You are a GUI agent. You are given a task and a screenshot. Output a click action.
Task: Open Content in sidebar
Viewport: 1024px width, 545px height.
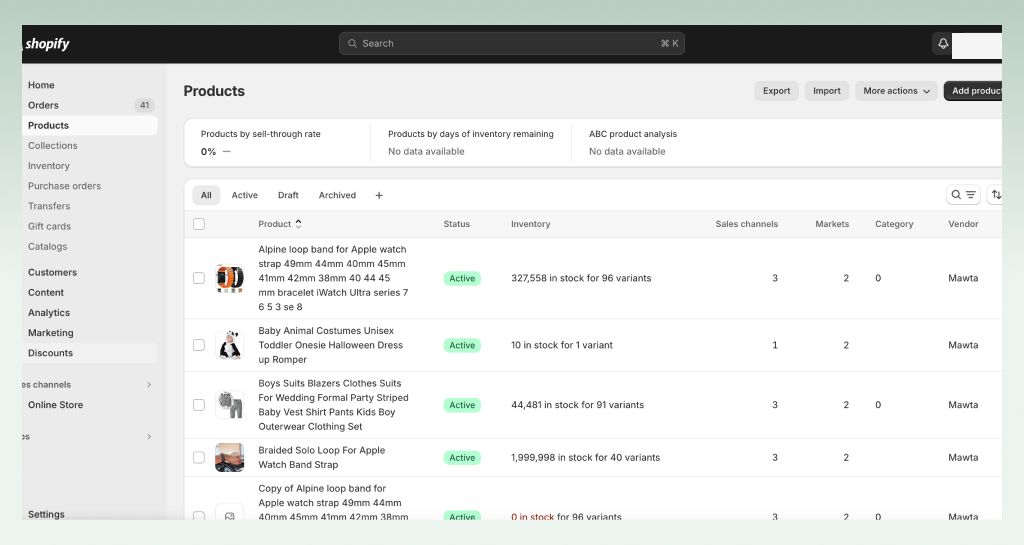46,292
